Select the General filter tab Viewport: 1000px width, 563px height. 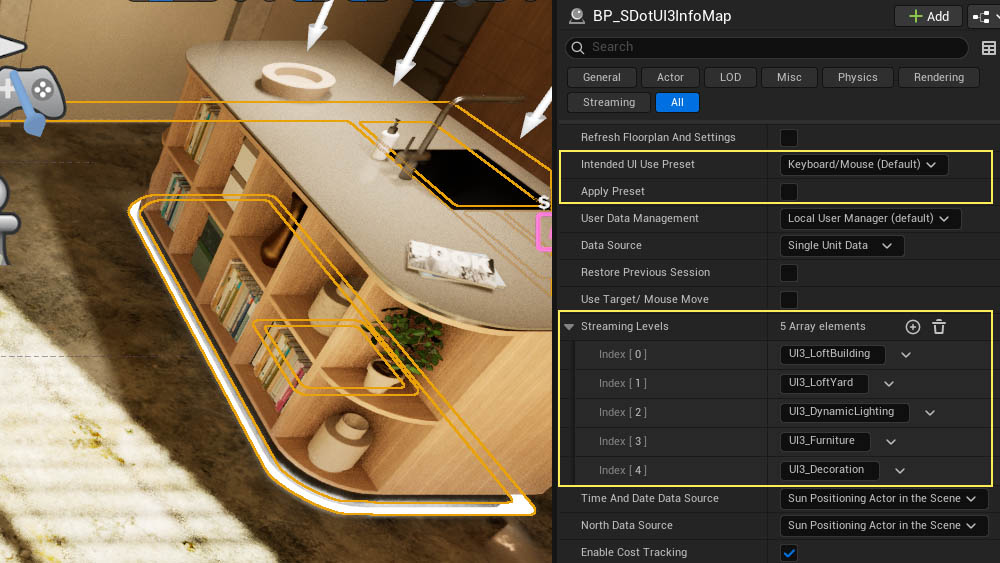601,77
